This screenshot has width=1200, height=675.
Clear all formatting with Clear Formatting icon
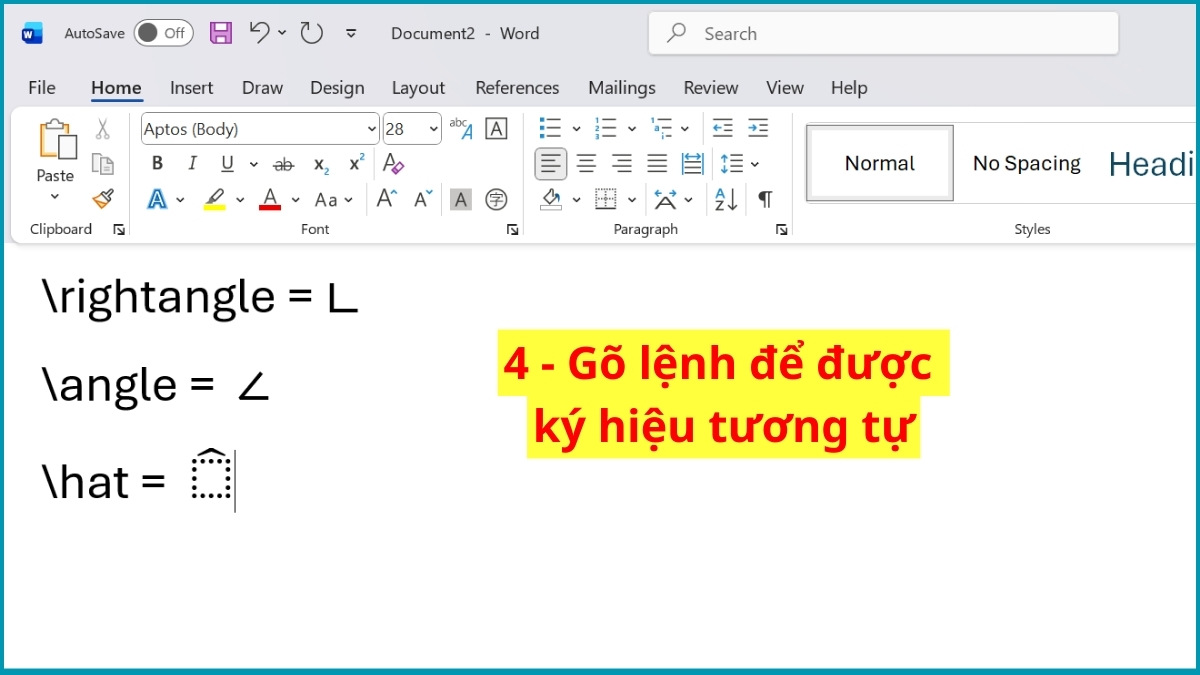tap(393, 164)
